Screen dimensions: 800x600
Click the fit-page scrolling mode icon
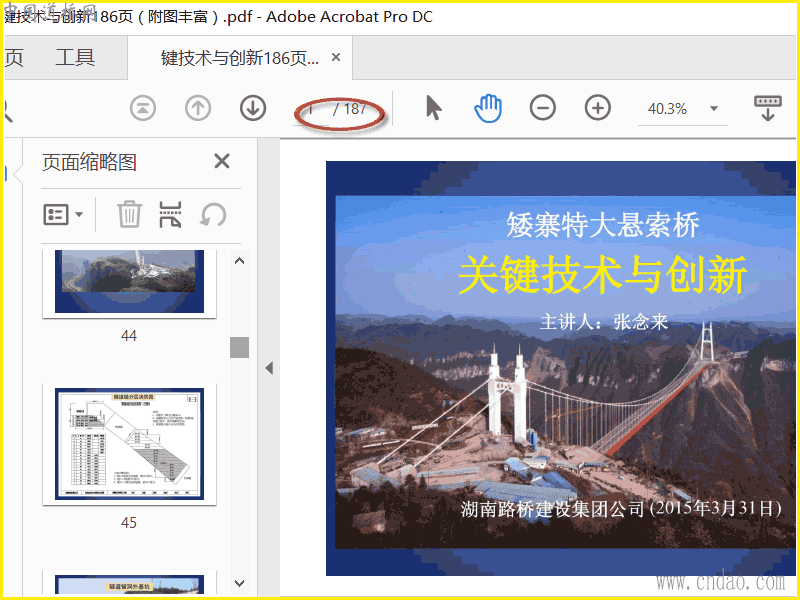[x=768, y=108]
